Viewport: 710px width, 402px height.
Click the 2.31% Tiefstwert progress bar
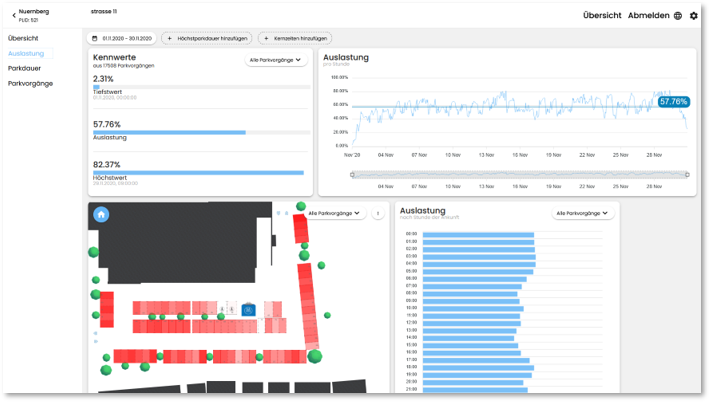[201, 87]
